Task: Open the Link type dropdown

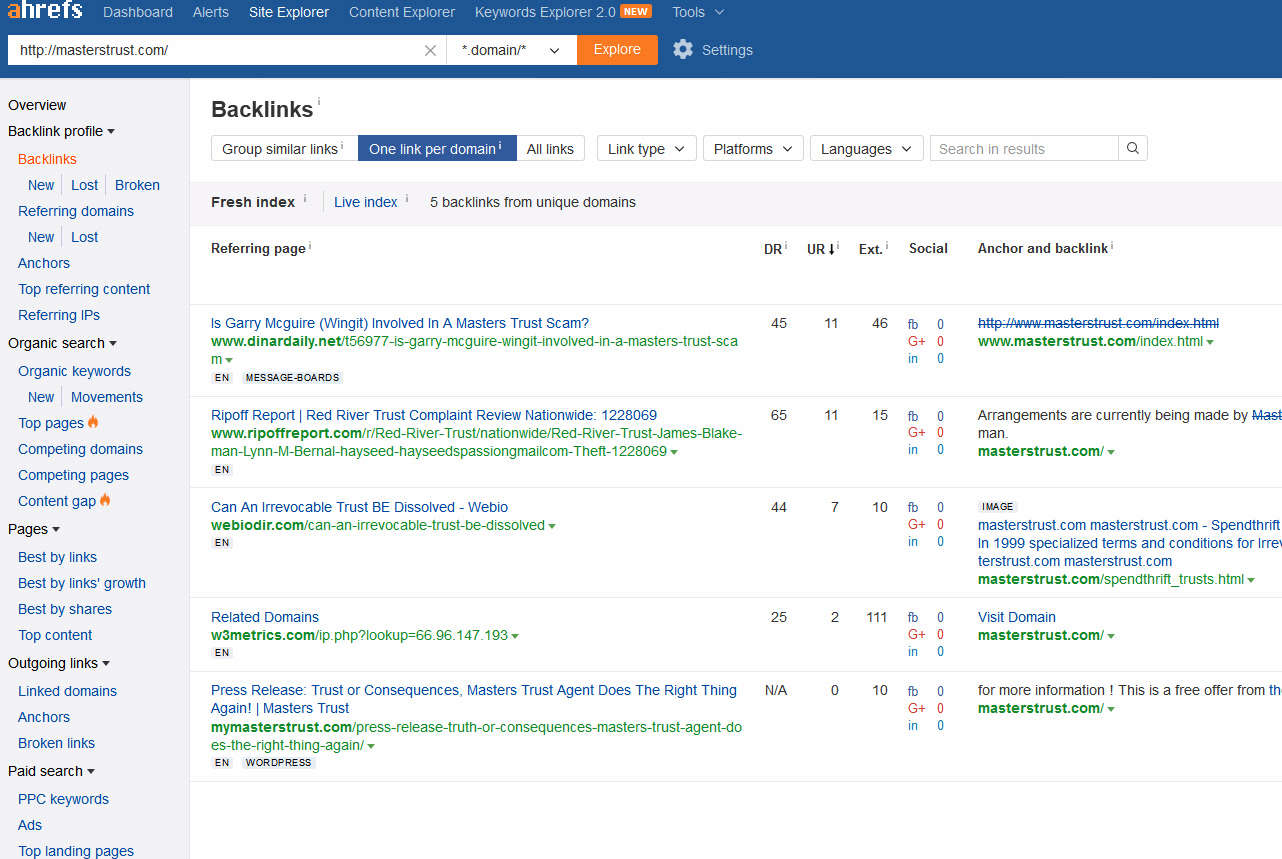Action: pyautogui.click(x=646, y=148)
